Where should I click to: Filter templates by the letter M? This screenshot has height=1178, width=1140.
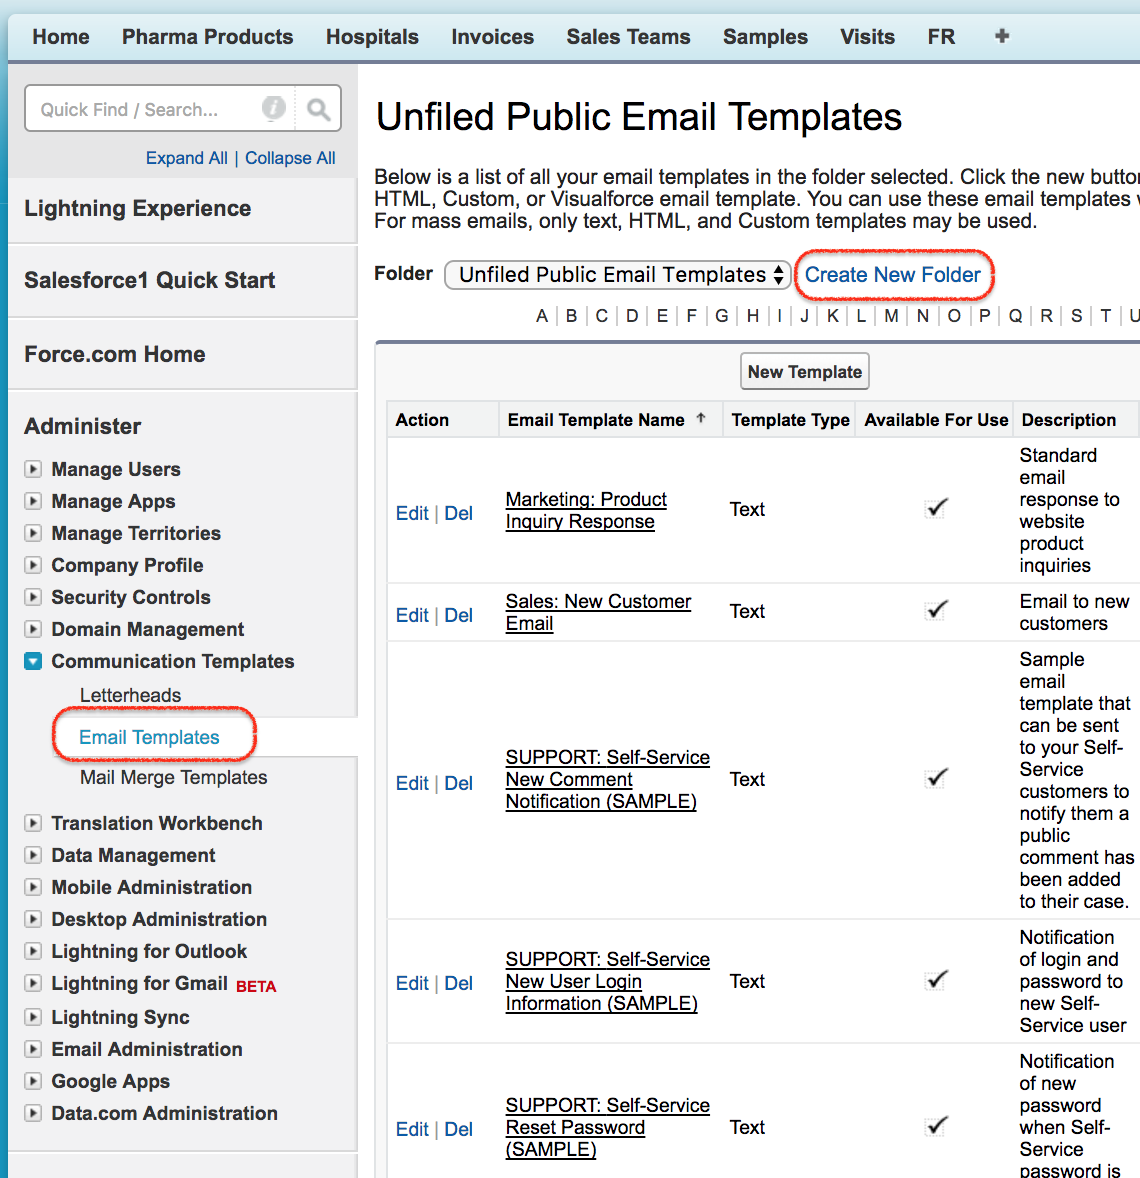tap(891, 316)
